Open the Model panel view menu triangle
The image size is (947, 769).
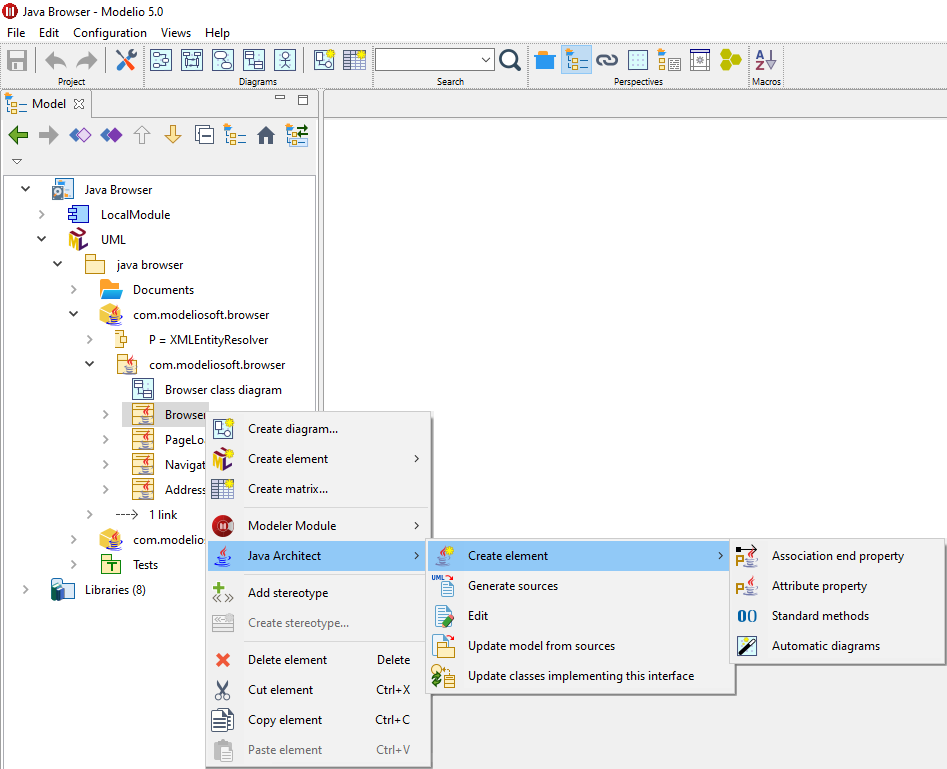click(17, 161)
